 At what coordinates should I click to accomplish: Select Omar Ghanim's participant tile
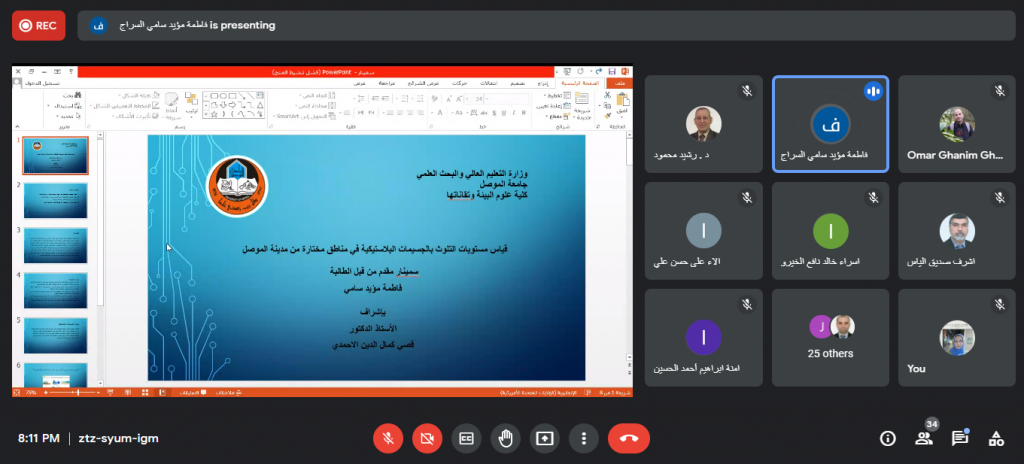(x=956, y=124)
